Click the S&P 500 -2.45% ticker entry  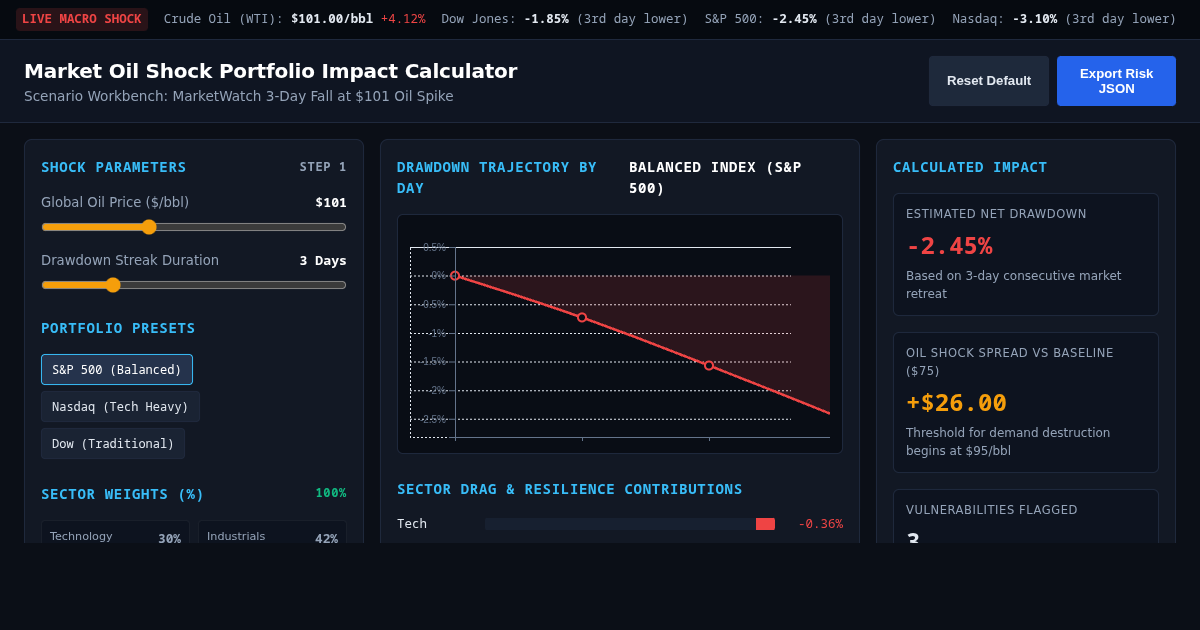pyautogui.click(x=820, y=19)
